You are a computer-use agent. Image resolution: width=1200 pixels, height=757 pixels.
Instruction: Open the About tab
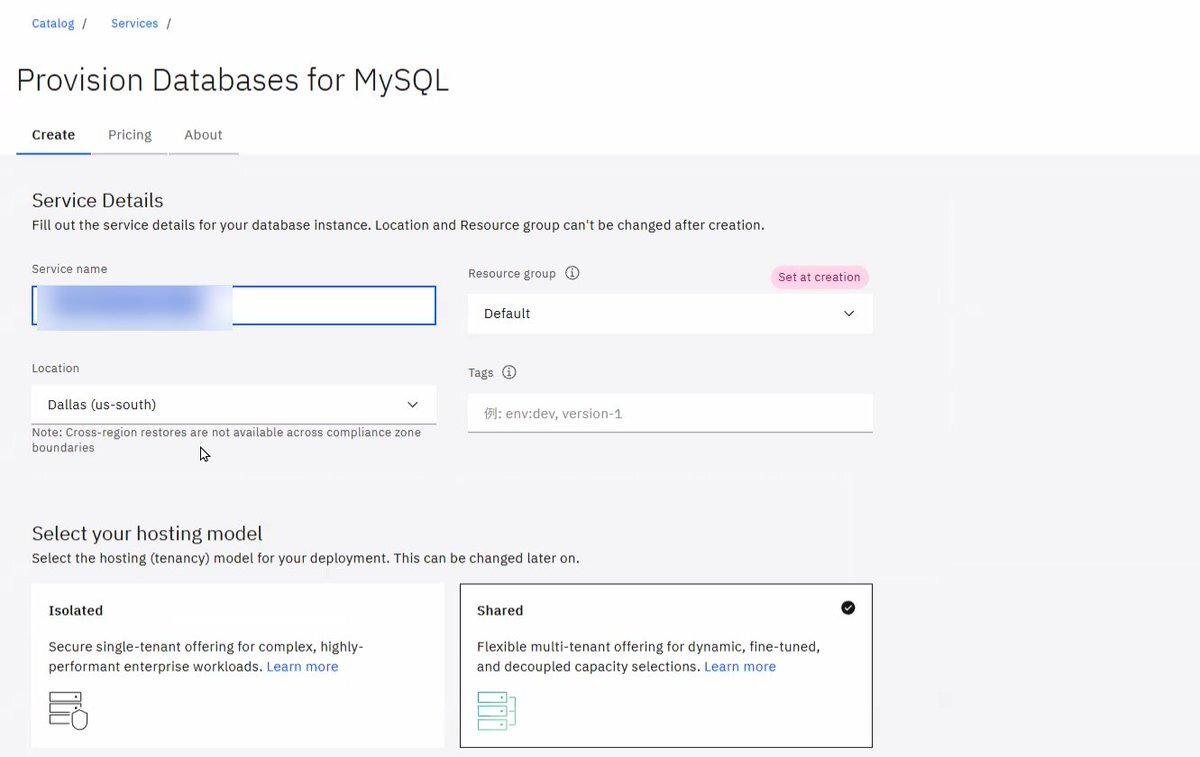[203, 135]
